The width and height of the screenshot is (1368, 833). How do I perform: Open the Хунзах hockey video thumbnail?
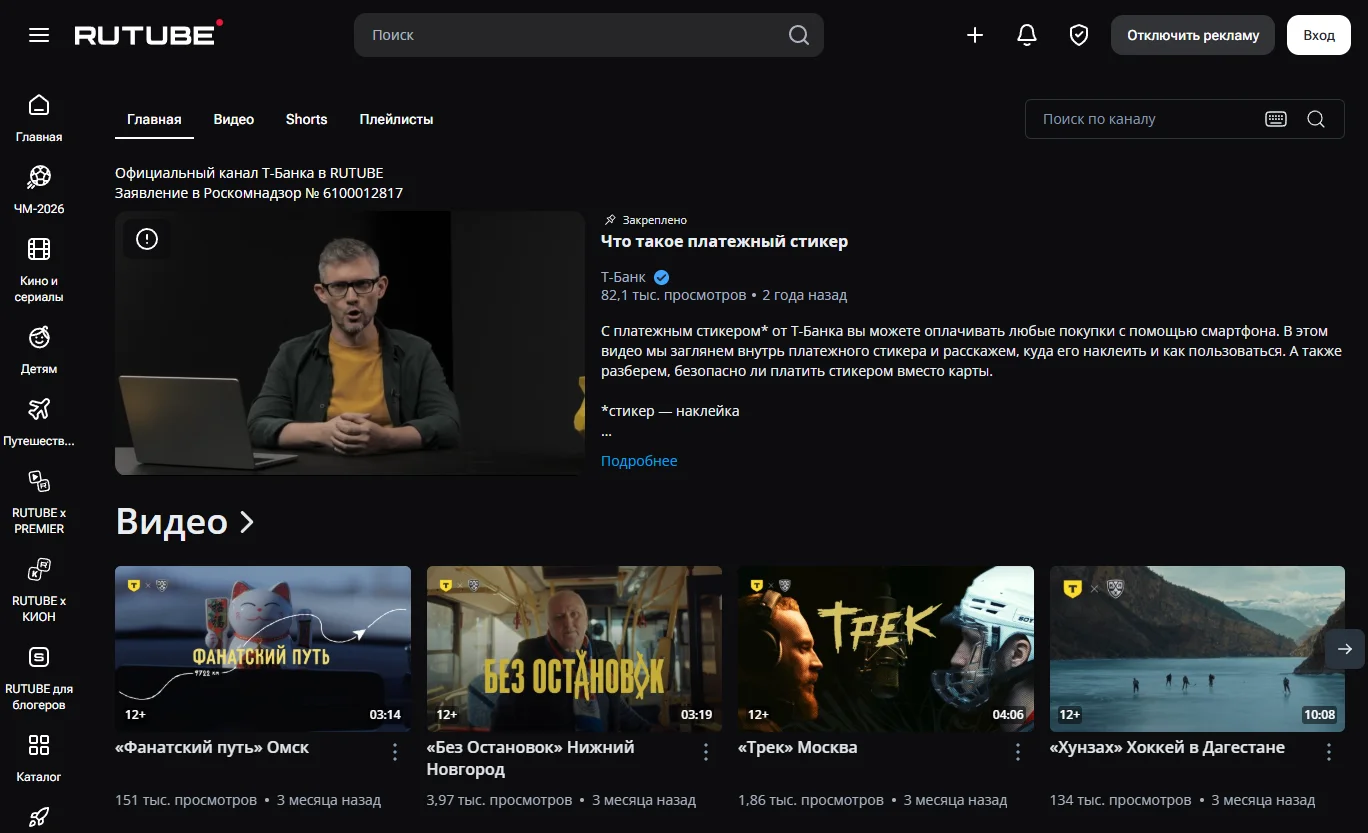pyautogui.click(x=1197, y=649)
